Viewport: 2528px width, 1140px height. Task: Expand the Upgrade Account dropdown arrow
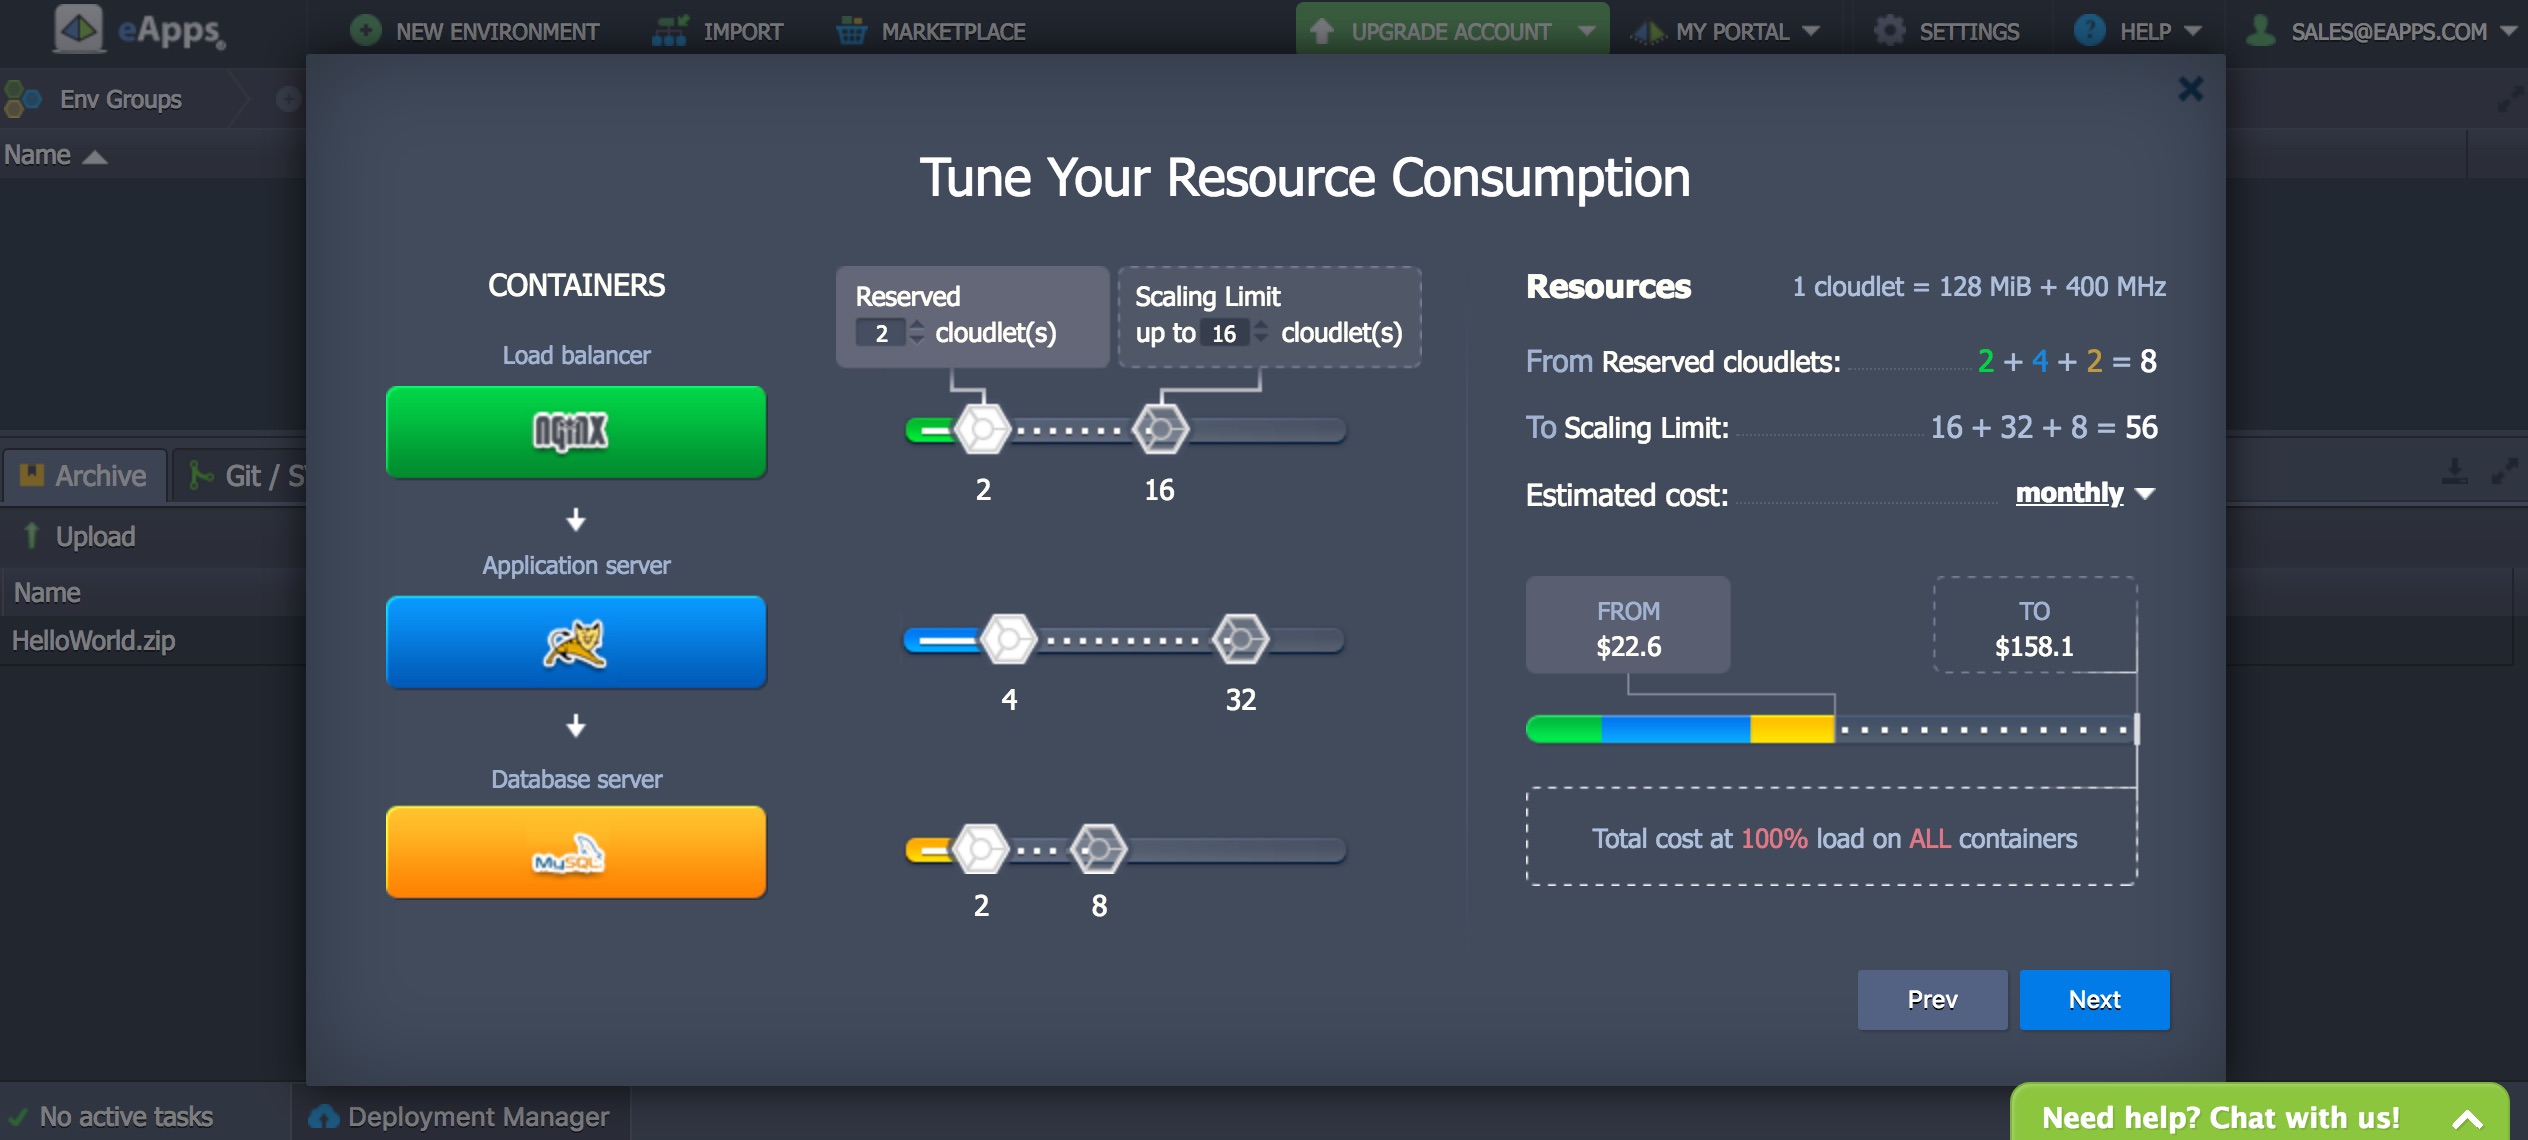point(1587,31)
